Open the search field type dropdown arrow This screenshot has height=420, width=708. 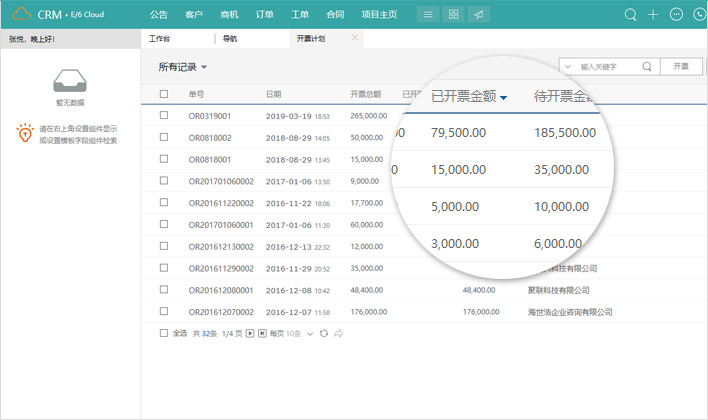(x=568, y=67)
